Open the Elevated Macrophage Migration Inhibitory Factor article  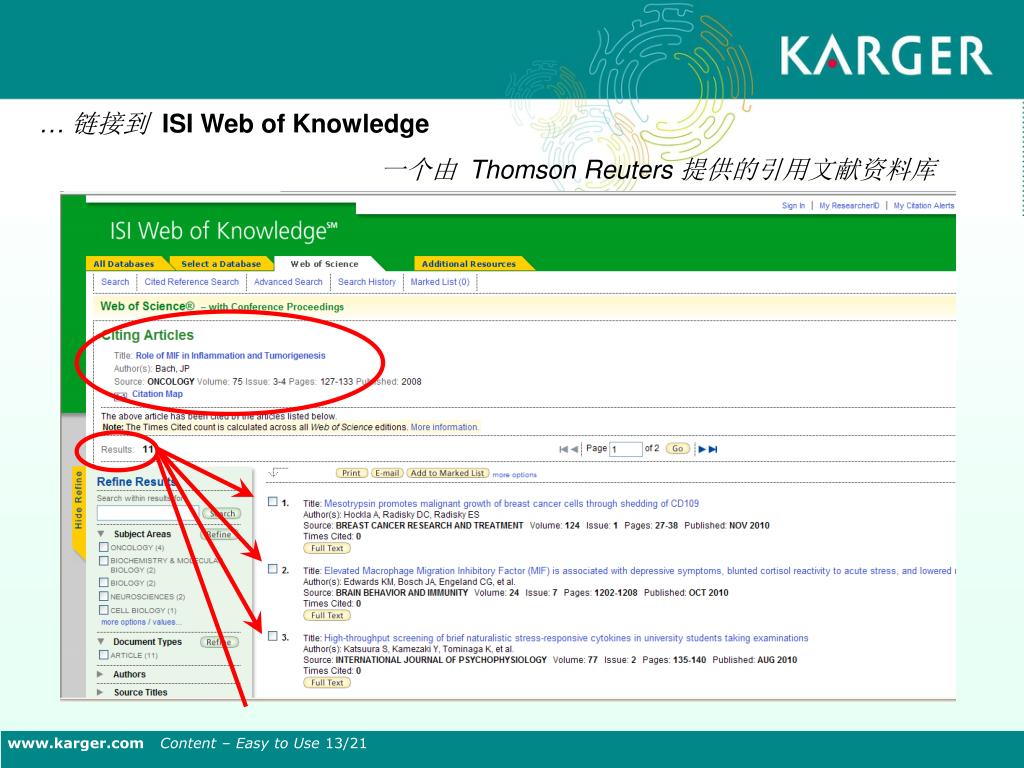tap(639, 571)
